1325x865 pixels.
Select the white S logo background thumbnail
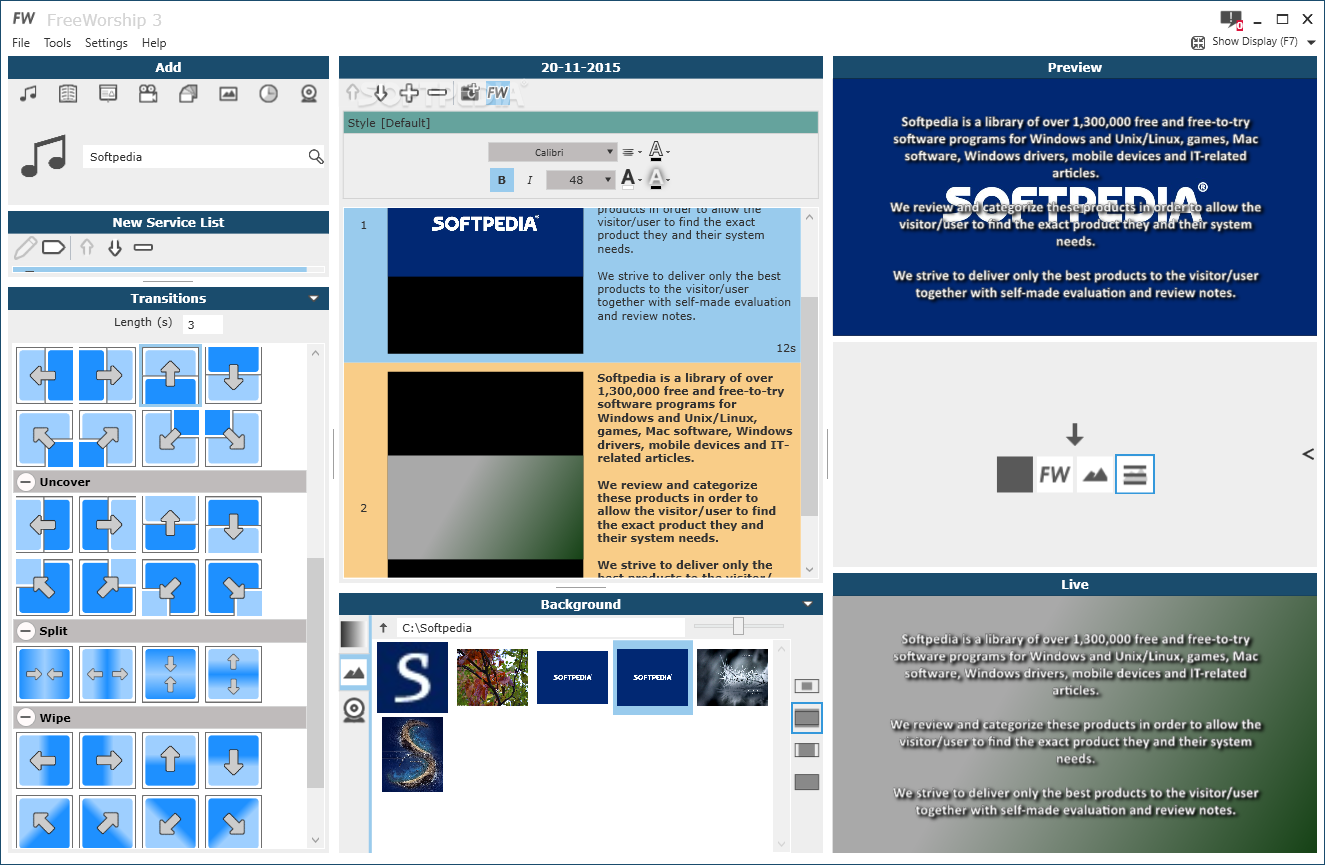coord(412,677)
